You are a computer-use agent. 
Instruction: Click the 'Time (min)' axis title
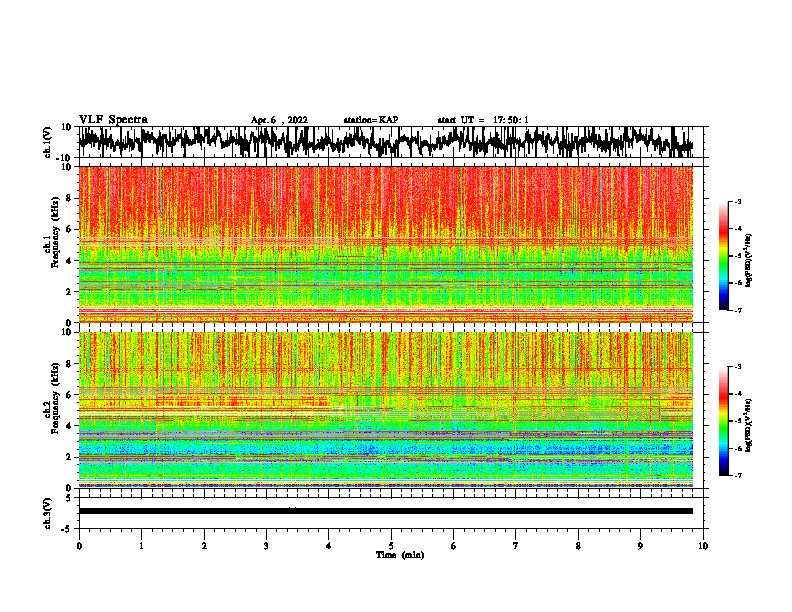click(400, 555)
